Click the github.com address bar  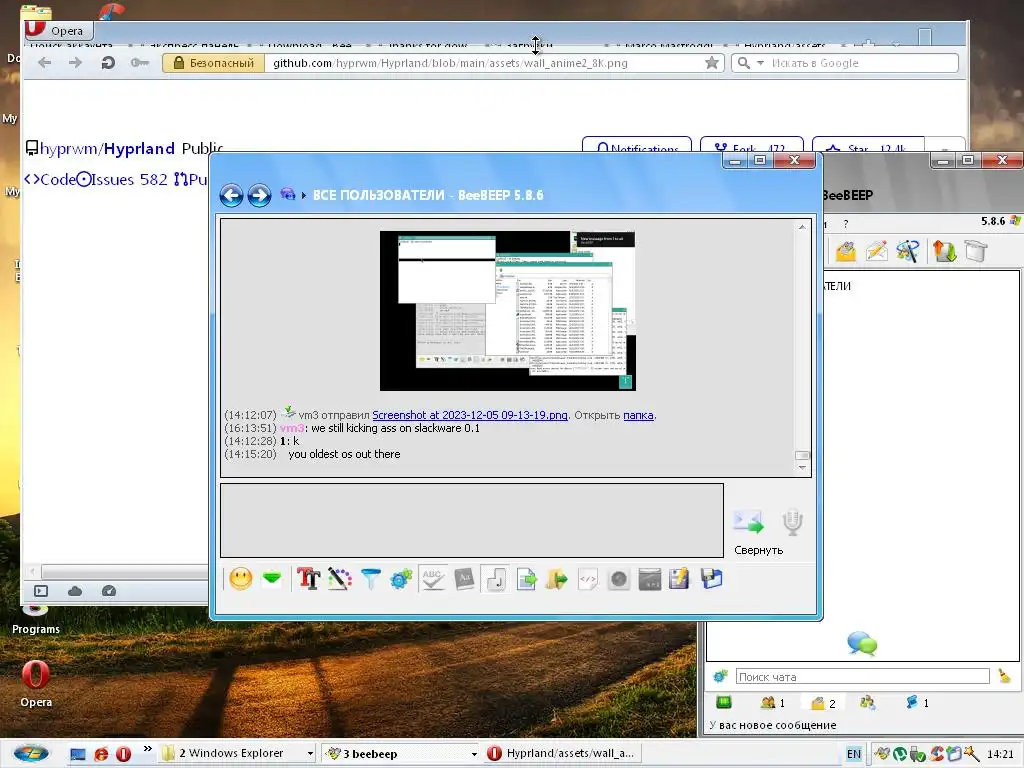pyautogui.click(x=483, y=63)
